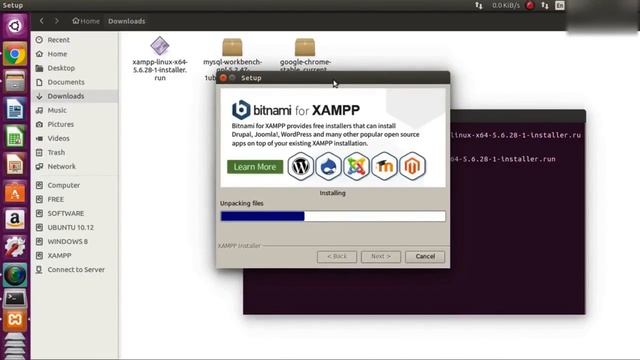This screenshot has height=360, width=640.
Task: Open the XAMPP dock icon
Action: [x=15, y=320]
